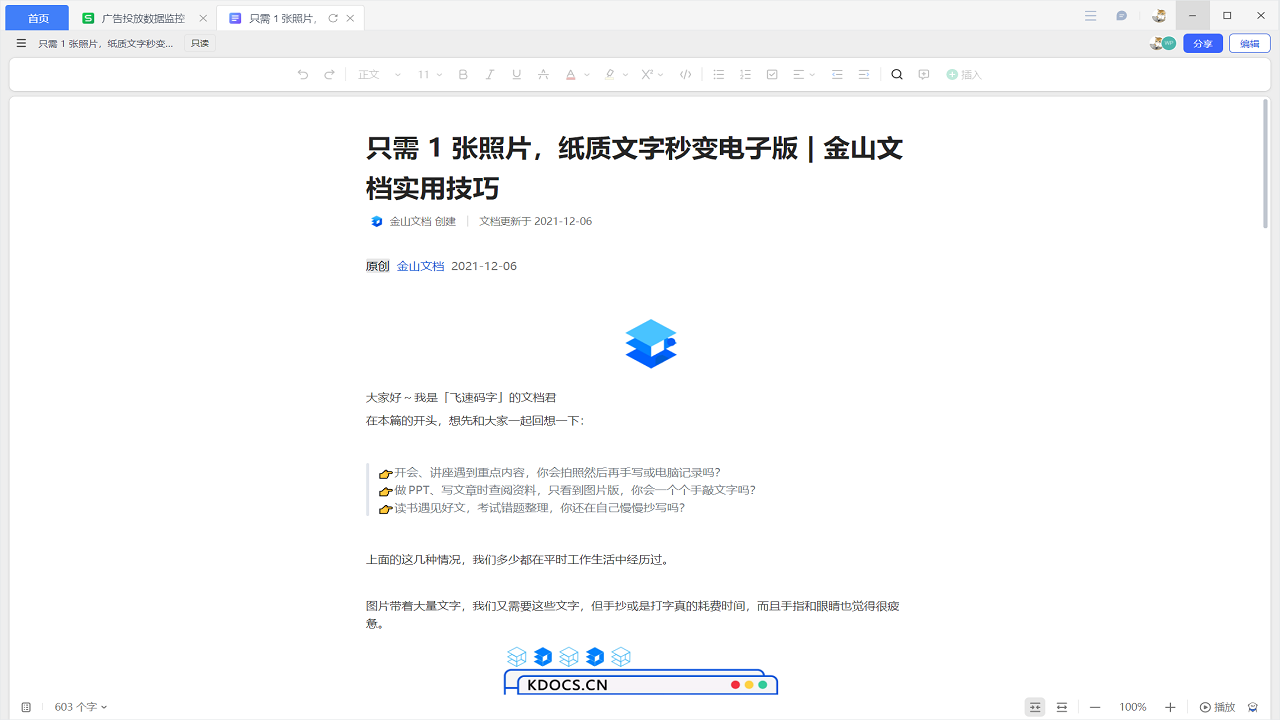
Task: Select the code block icon in the toolbar
Action: coord(685,74)
